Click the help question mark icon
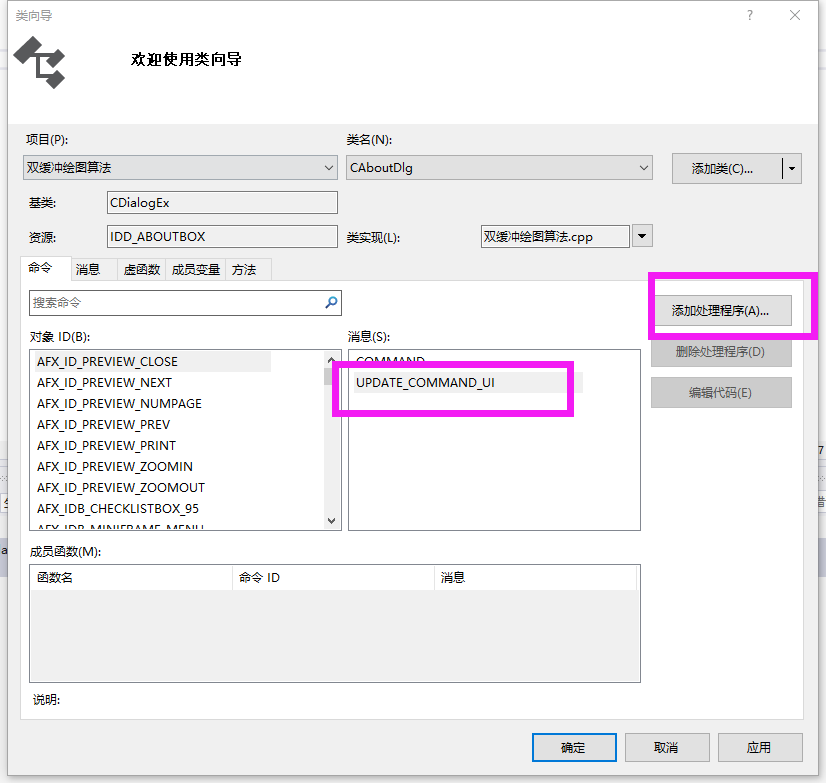The image size is (826, 783). coord(750,15)
